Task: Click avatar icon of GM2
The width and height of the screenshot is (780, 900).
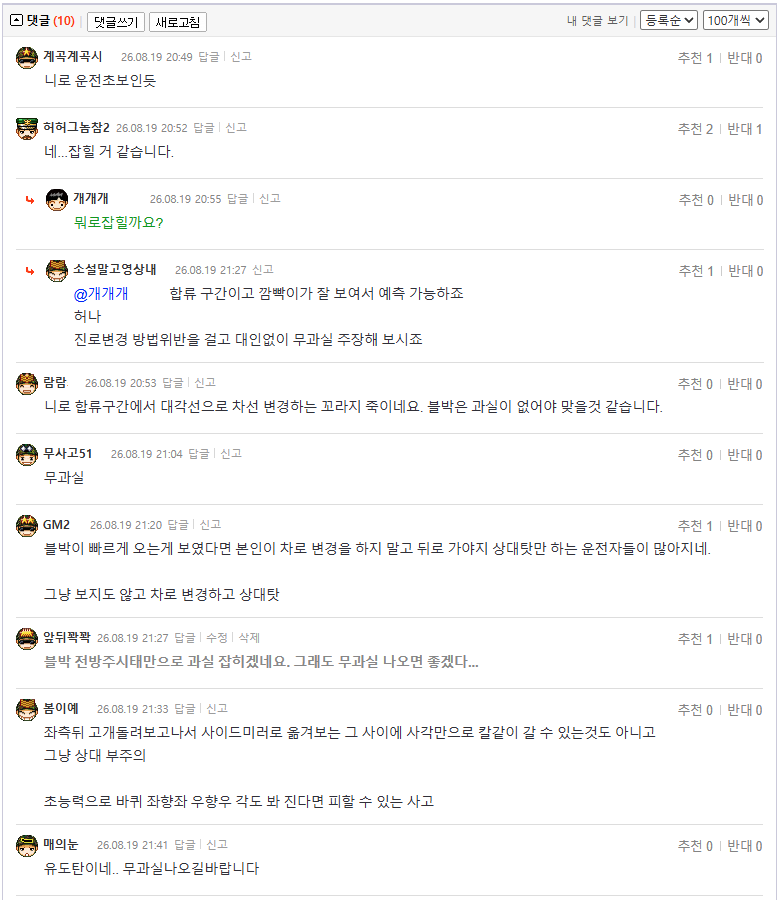Action: pos(26,526)
